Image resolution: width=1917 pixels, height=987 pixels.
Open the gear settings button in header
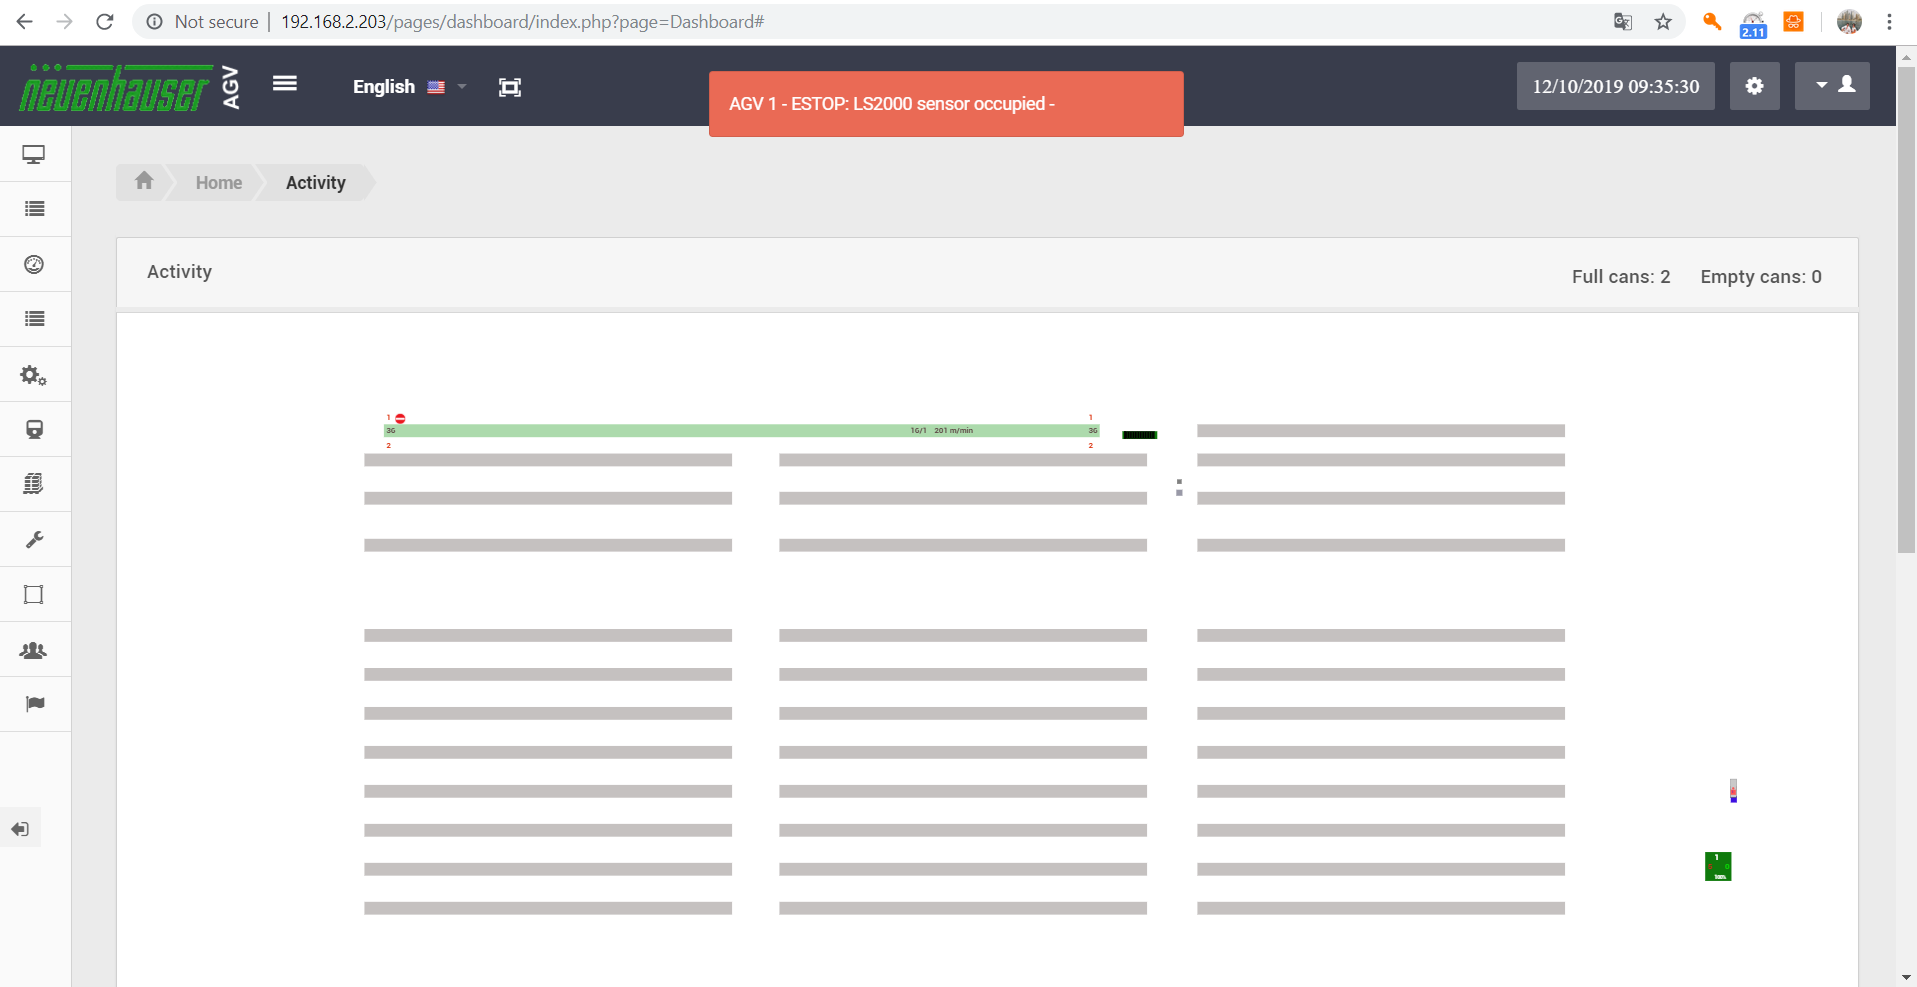(1754, 86)
